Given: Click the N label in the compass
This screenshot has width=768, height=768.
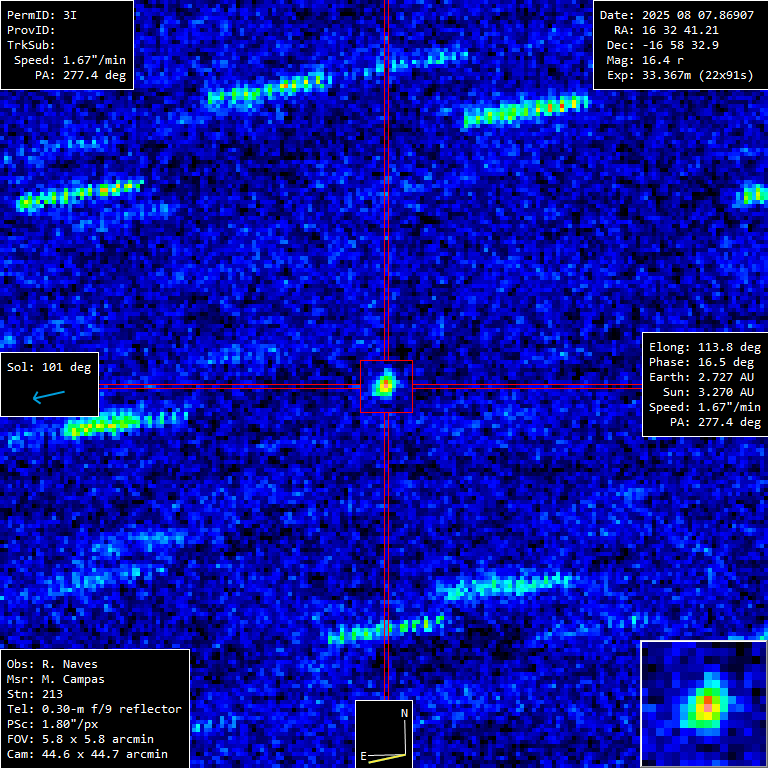Looking at the screenshot, I should pos(405,713).
